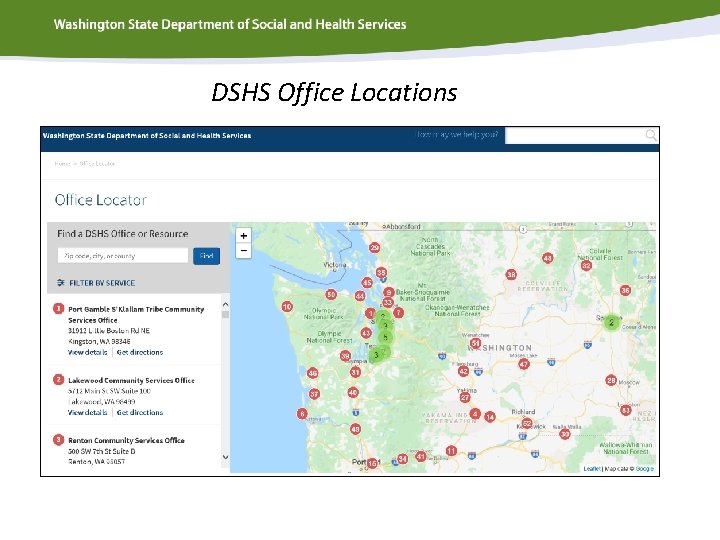Screen dimensions: 720x540
Task: Select map marker 28 near Moscow
Action: (x=611, y=380)
